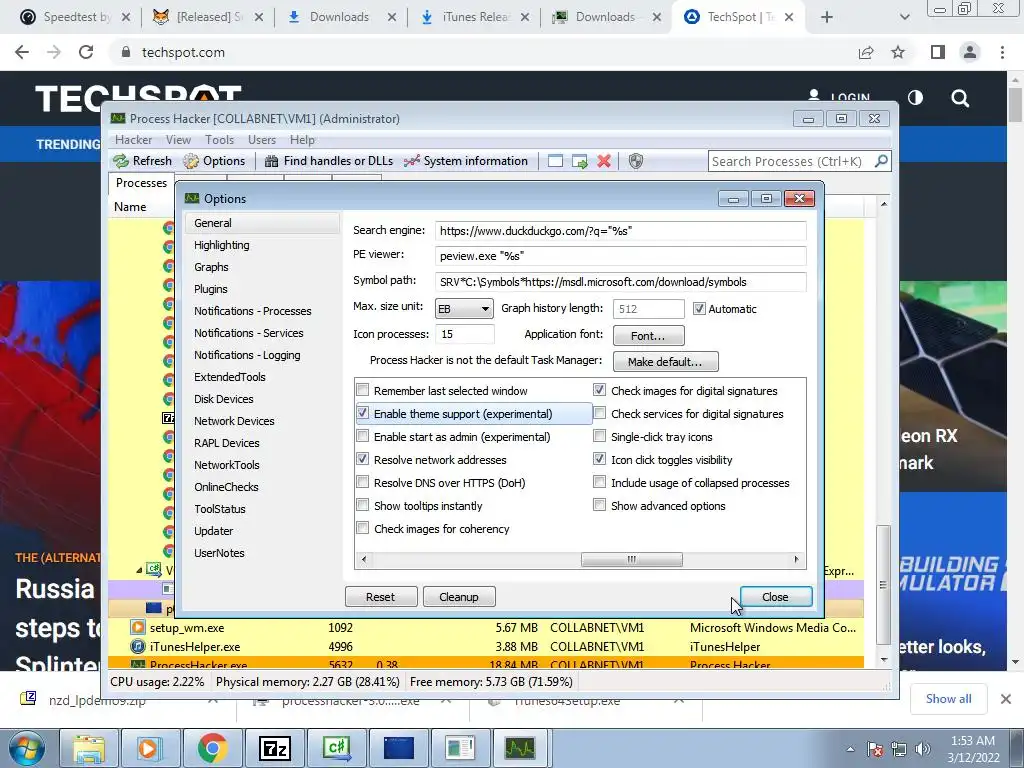
Task: Click the search magnifier in Search Processes box
Action: (x=881, y=161)
